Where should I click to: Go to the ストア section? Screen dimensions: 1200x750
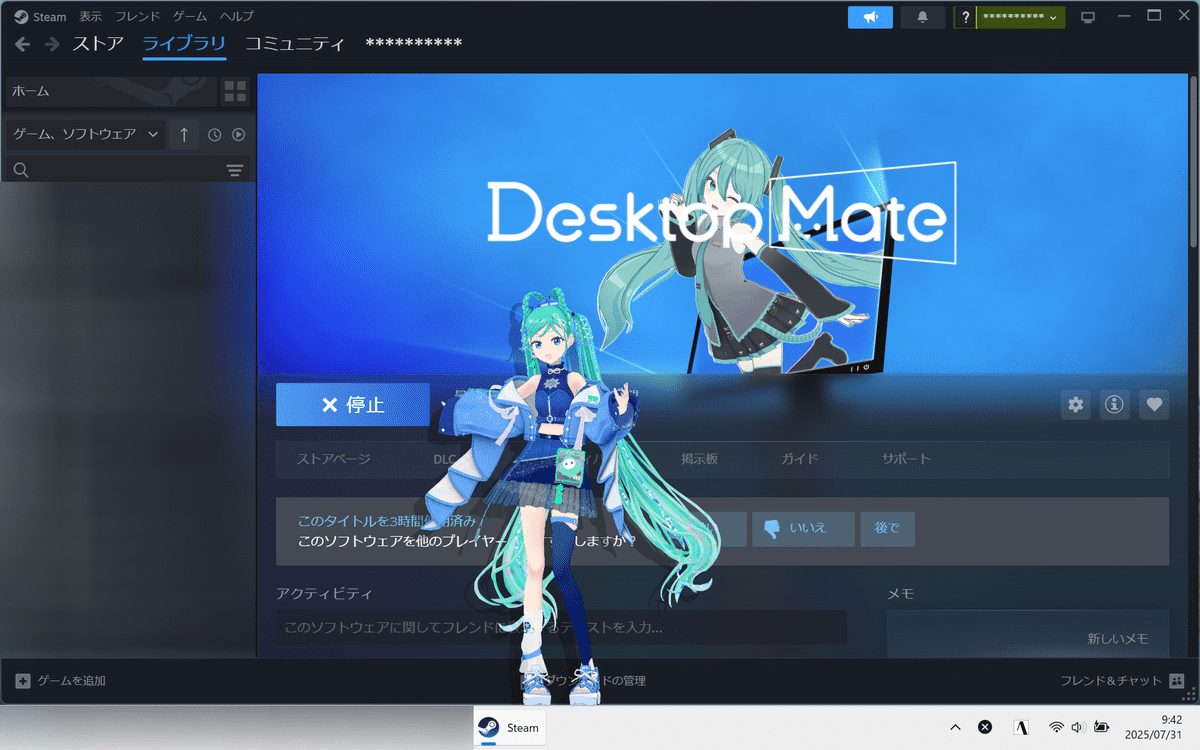(98, 44)
